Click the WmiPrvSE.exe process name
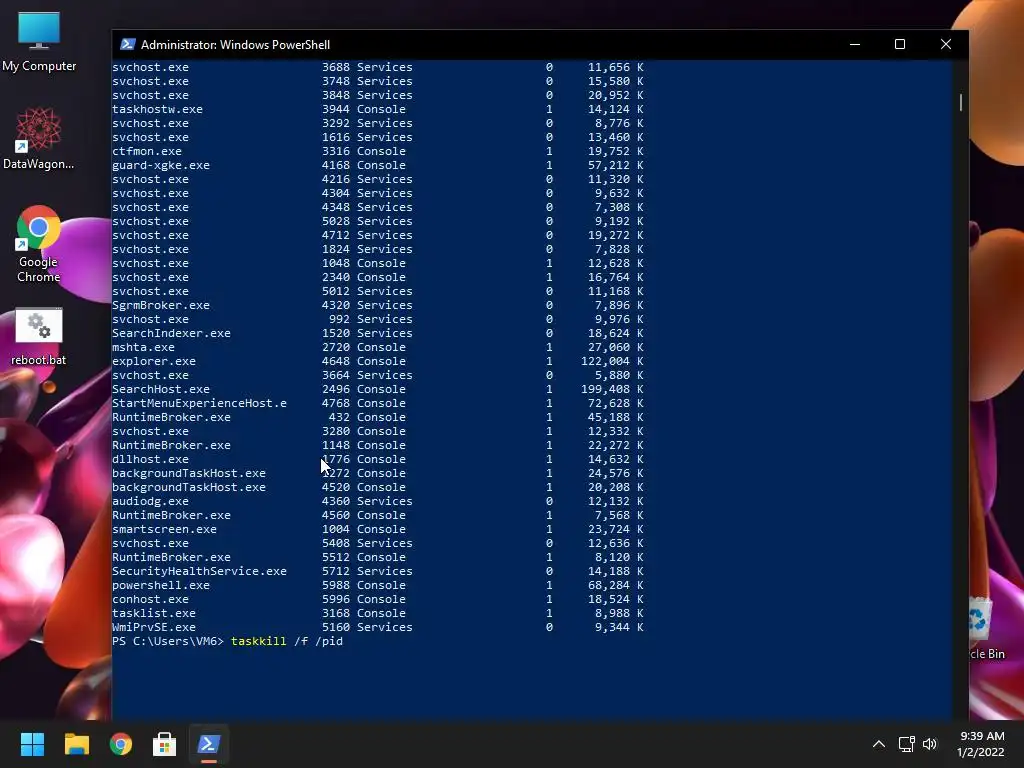The height and width of the screenshot is (768, 1024). 154,628
